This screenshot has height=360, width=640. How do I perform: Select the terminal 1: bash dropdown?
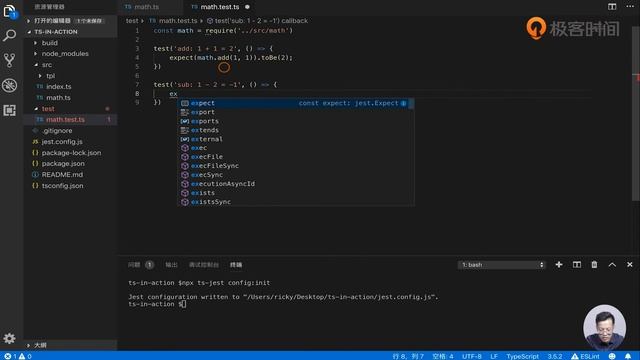[x=502, y=265]
